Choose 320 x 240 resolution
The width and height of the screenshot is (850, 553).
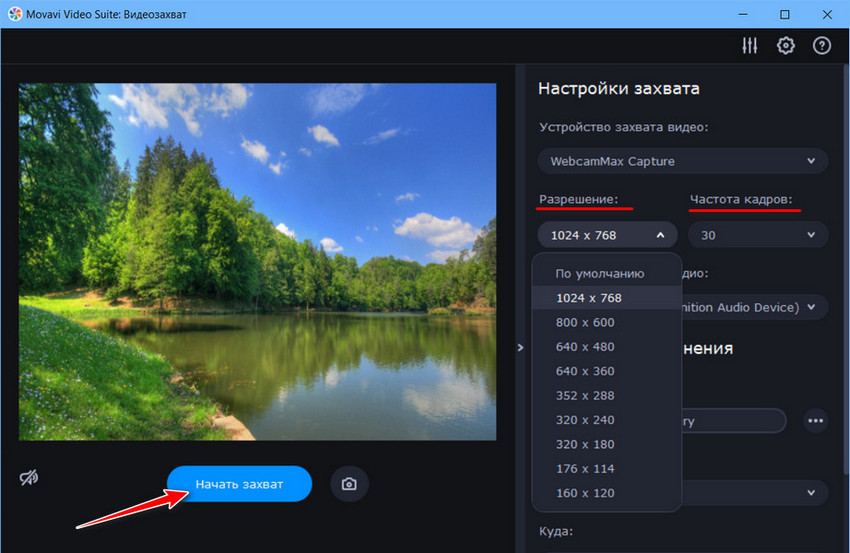pos(607,420)
